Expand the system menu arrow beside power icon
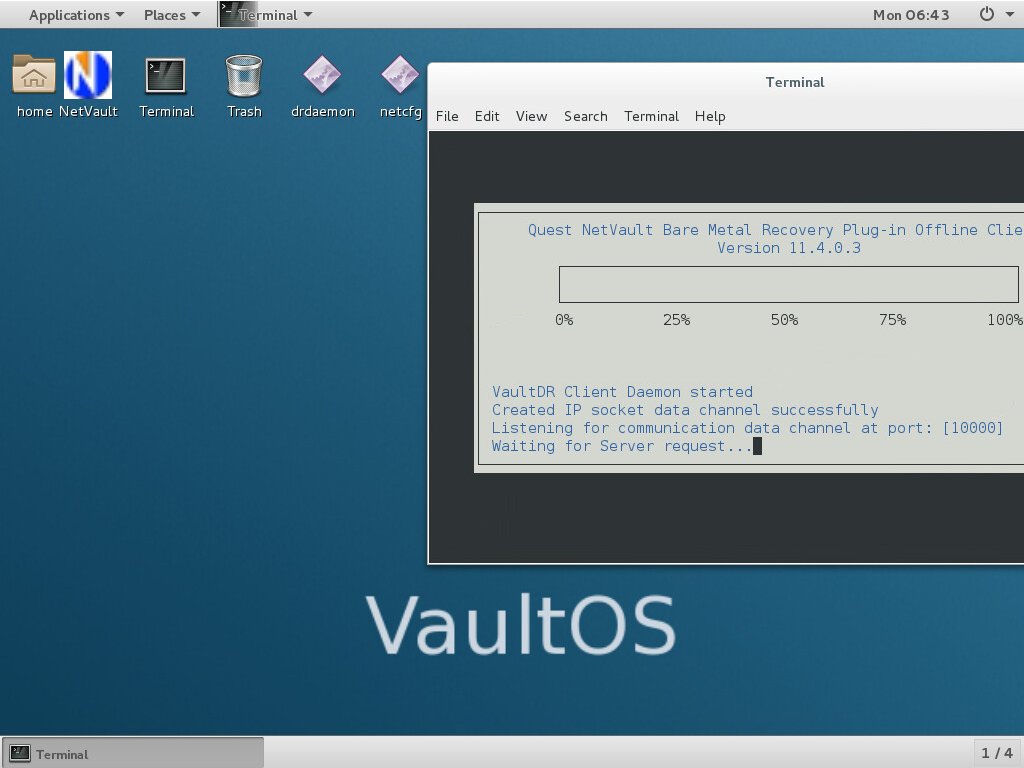This screenshot has width=1024, height=768. click(1010, 14)
